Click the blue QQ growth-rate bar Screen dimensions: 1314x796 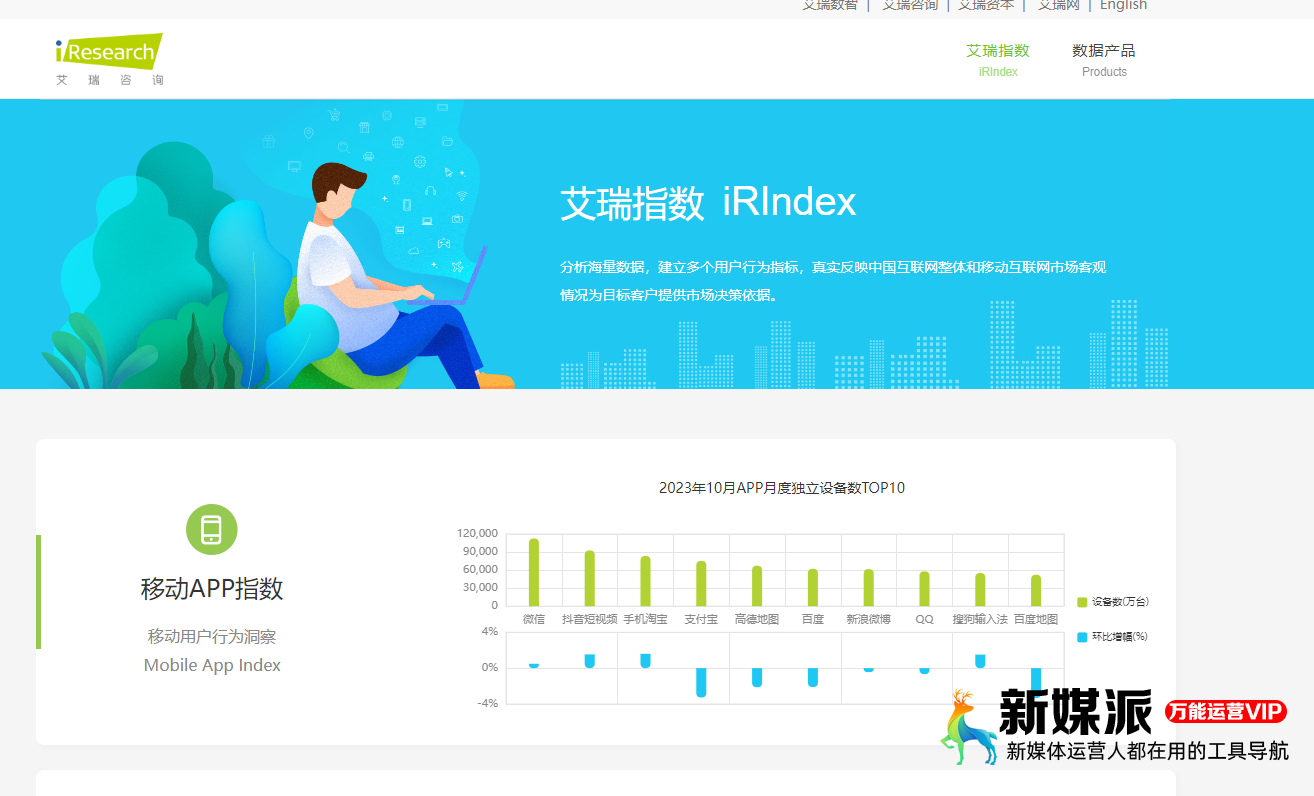pos(924,670)
